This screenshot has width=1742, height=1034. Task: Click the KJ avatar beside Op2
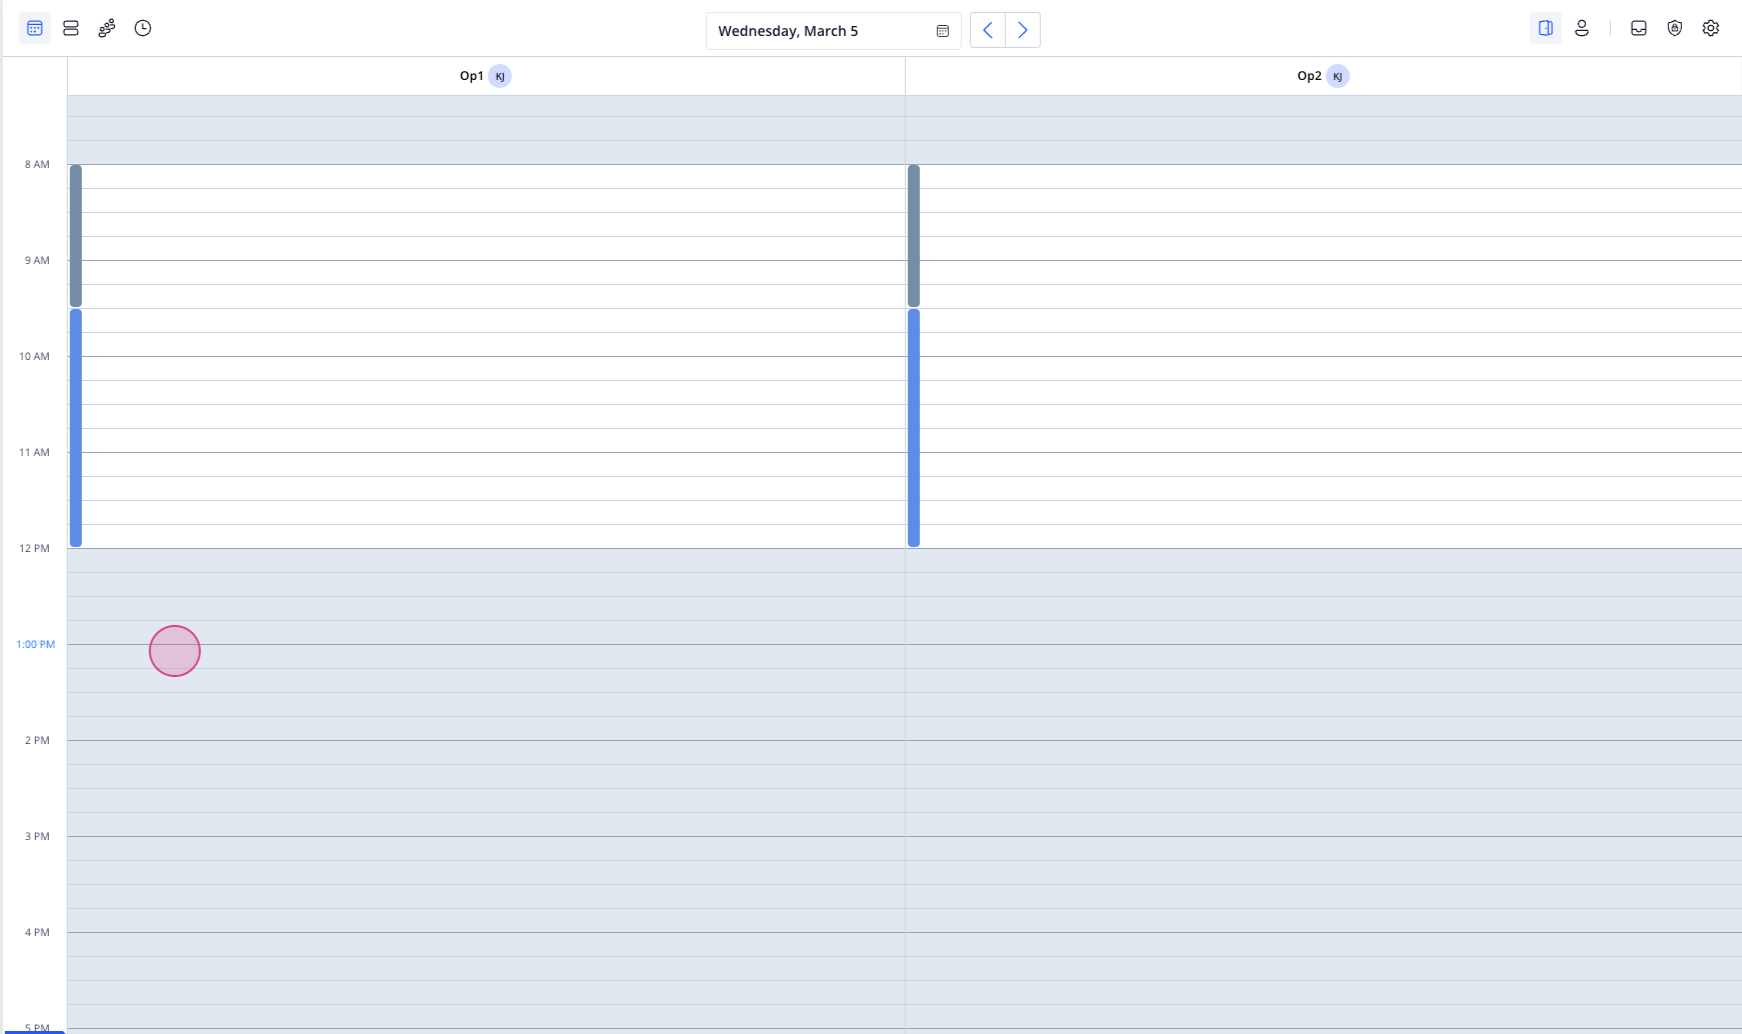[1338, 76]
